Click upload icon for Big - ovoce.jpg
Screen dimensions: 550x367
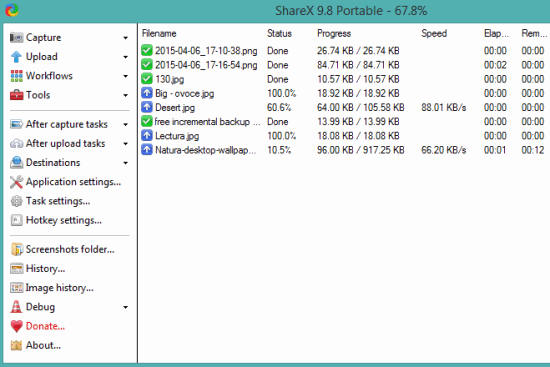click(147, 93)
